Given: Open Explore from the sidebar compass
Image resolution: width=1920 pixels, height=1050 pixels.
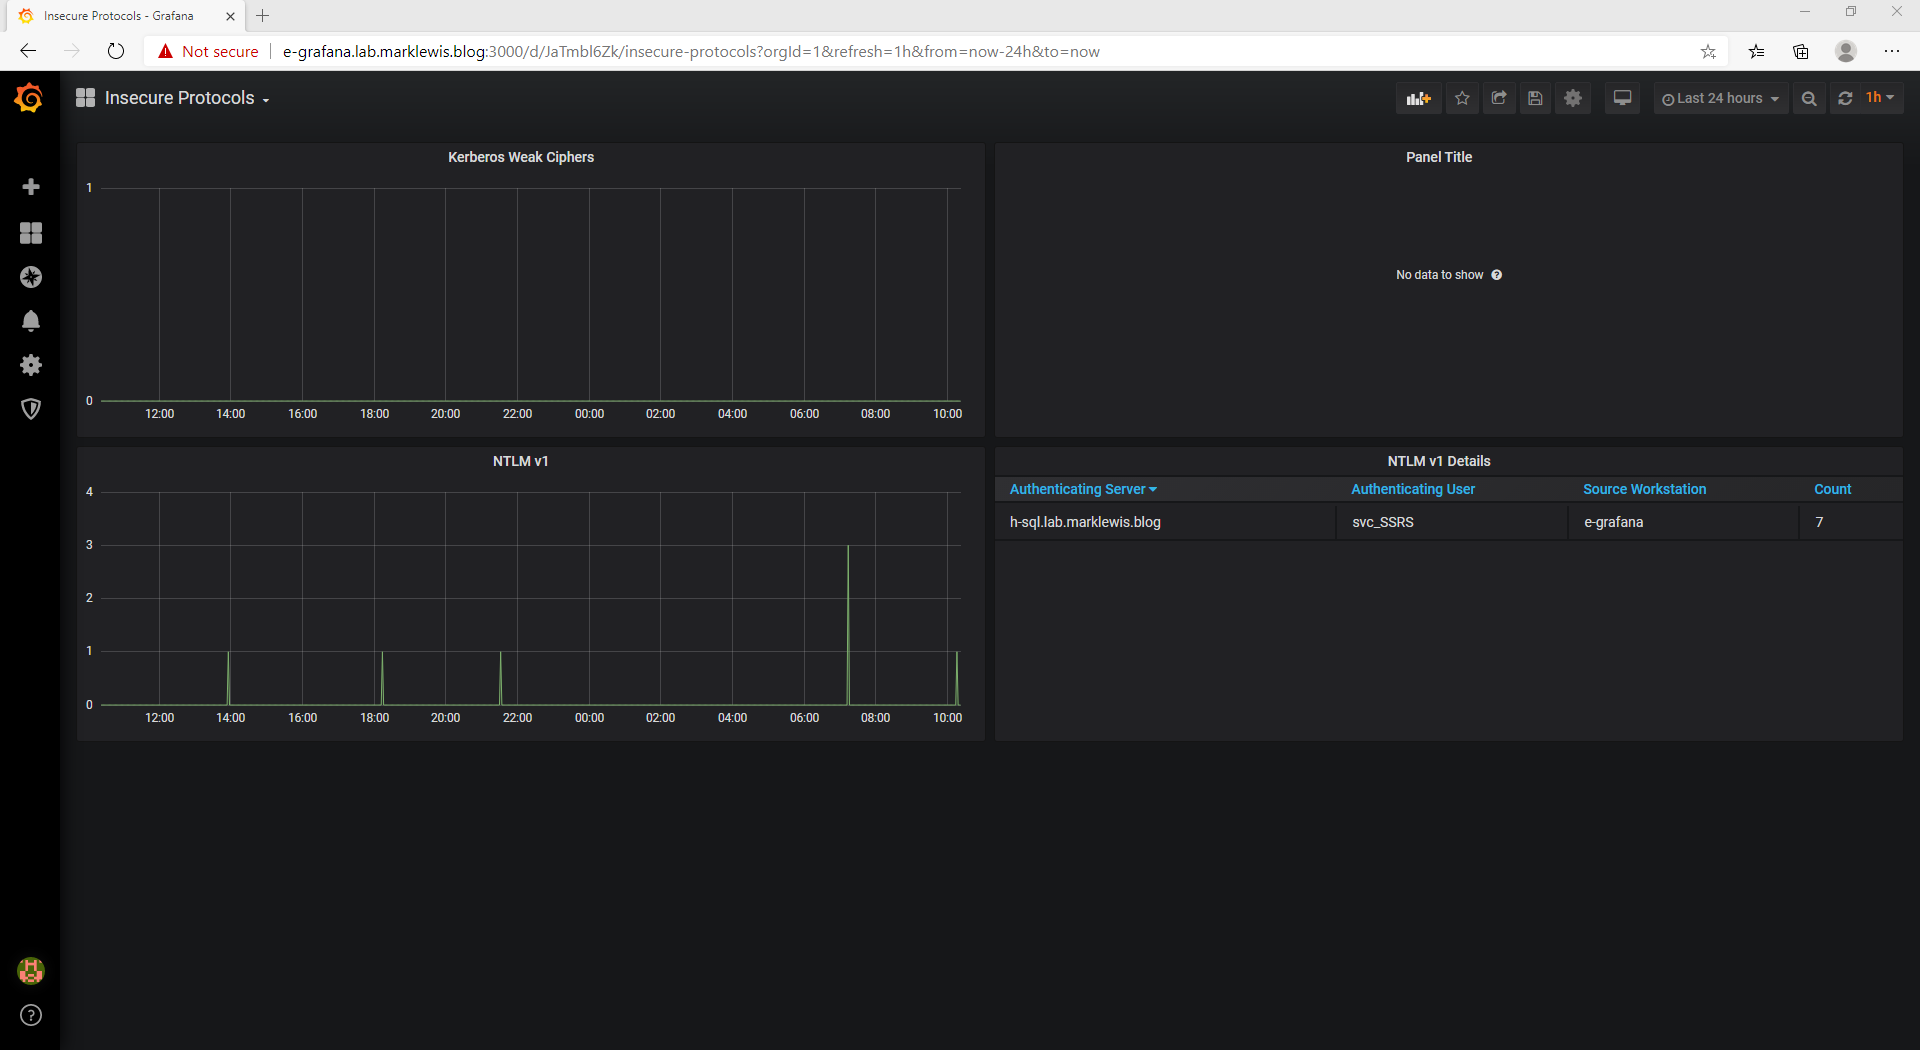Looking at the screenshot, I should click(31, 277).
